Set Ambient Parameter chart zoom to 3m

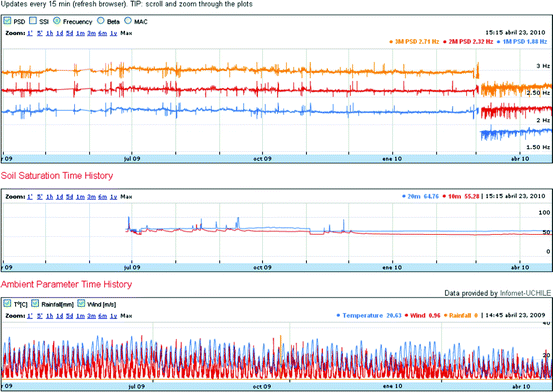[x=91, y=316]
